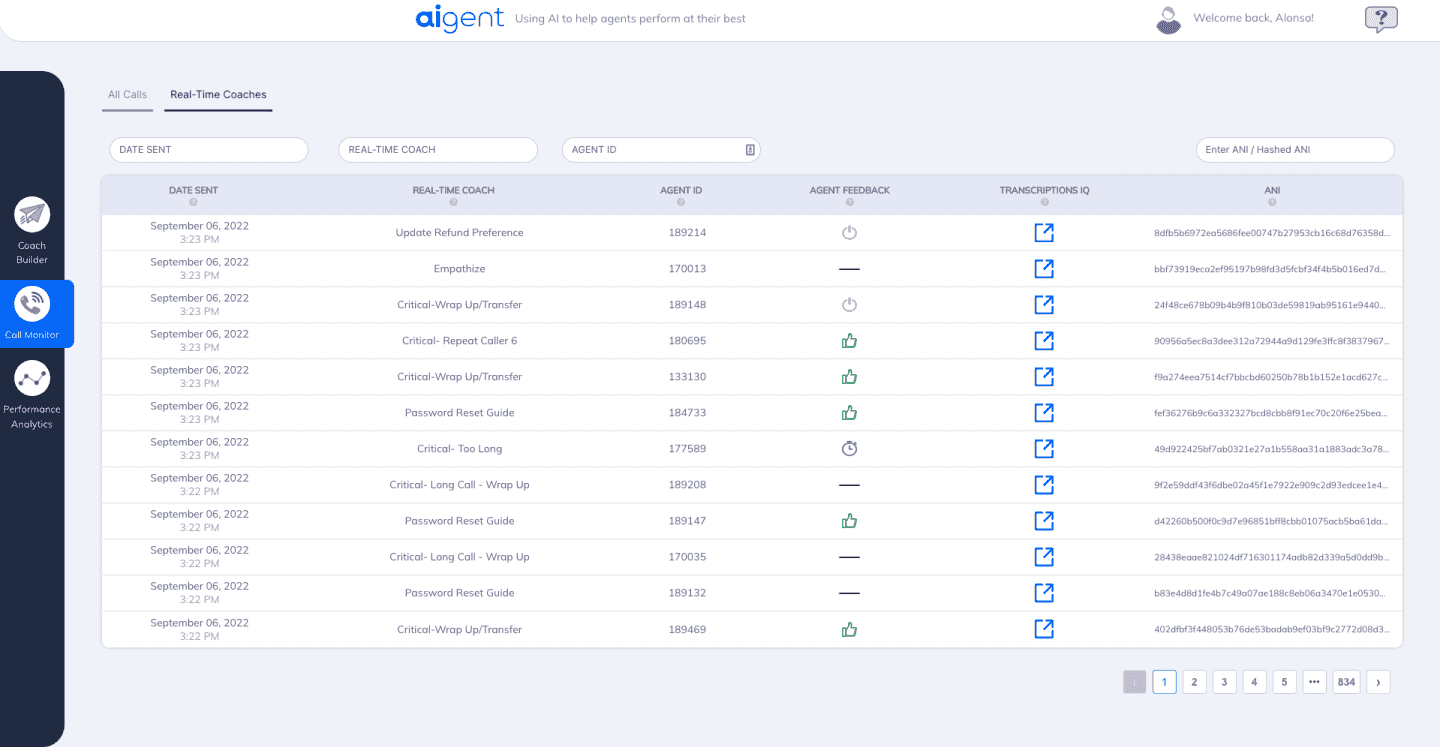Screen dimensions: 1440x747
Task: Open transcription for agent 189469
Action: click(1044, 629)
